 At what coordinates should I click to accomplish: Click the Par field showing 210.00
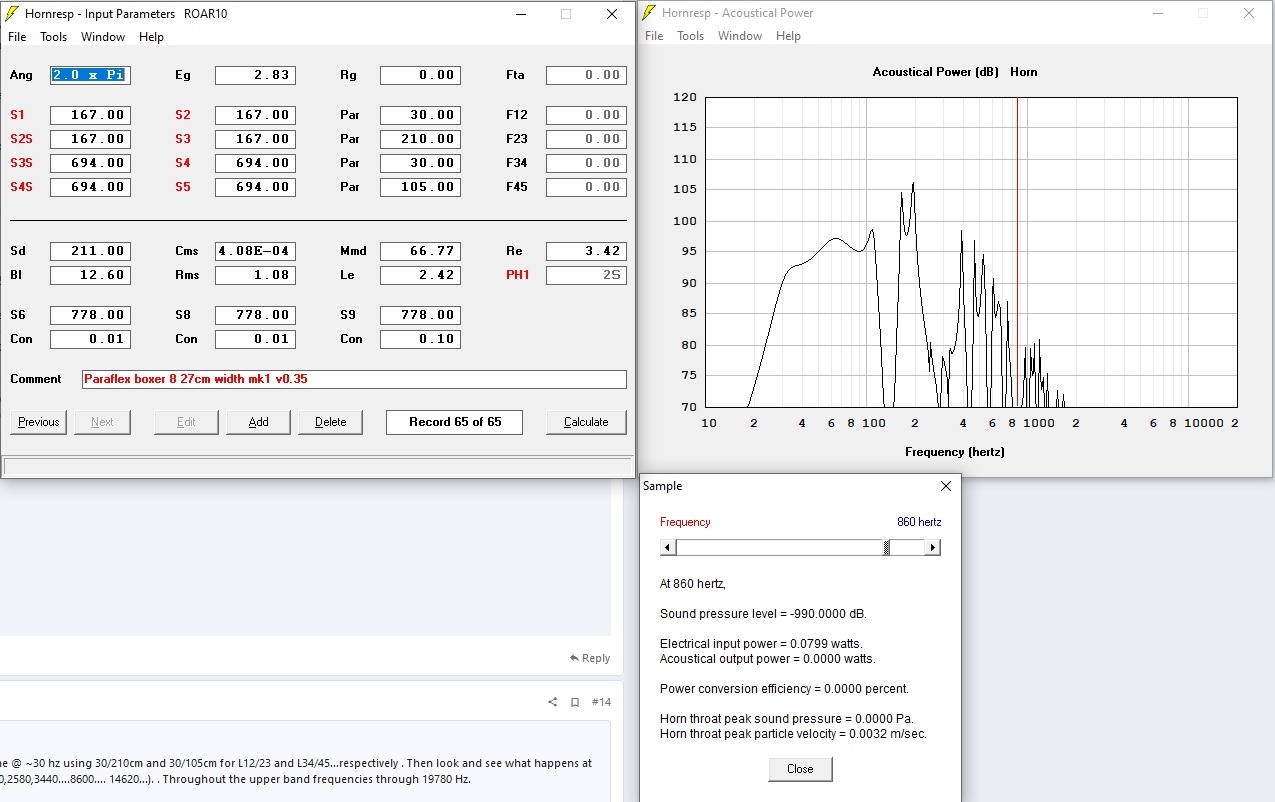click(x=420, y=139)
